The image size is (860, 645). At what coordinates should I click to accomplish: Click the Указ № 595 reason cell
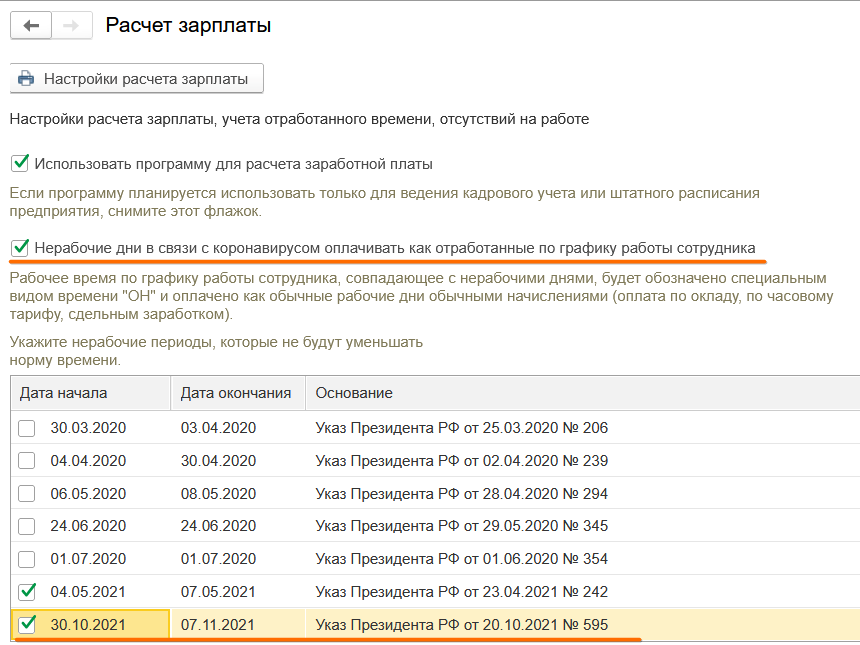(461, 625)
